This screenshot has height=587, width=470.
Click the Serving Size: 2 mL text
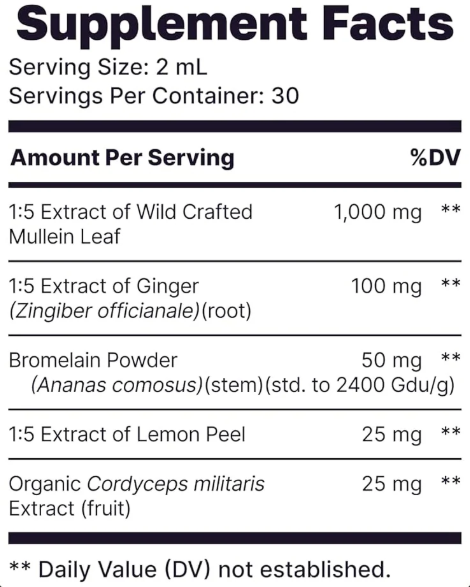[x=108, y=68]
